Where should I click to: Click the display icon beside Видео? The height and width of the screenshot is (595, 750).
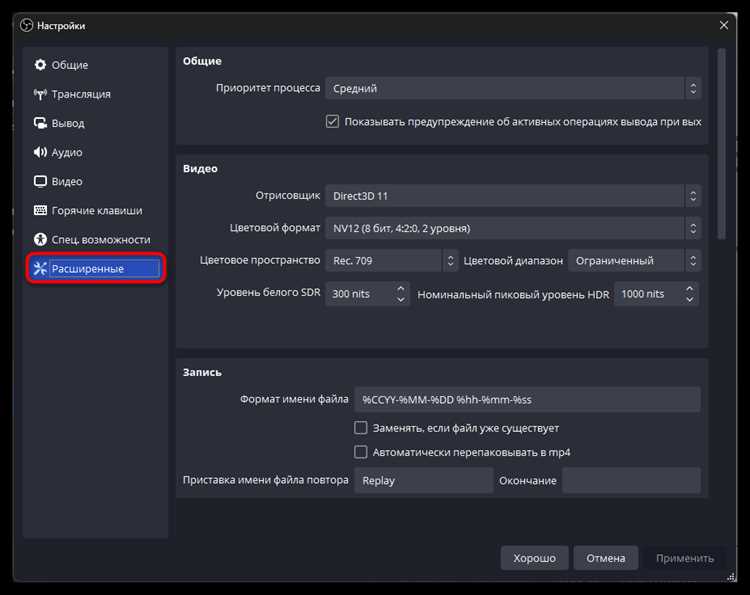(40, 181)
